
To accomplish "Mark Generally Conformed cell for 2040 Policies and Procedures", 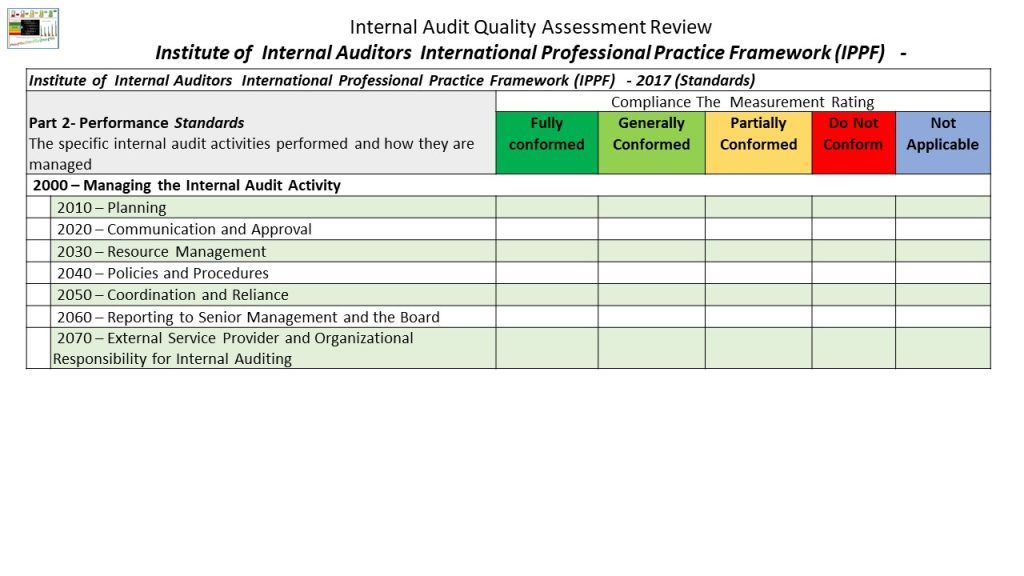I will [x=652, y=273].
